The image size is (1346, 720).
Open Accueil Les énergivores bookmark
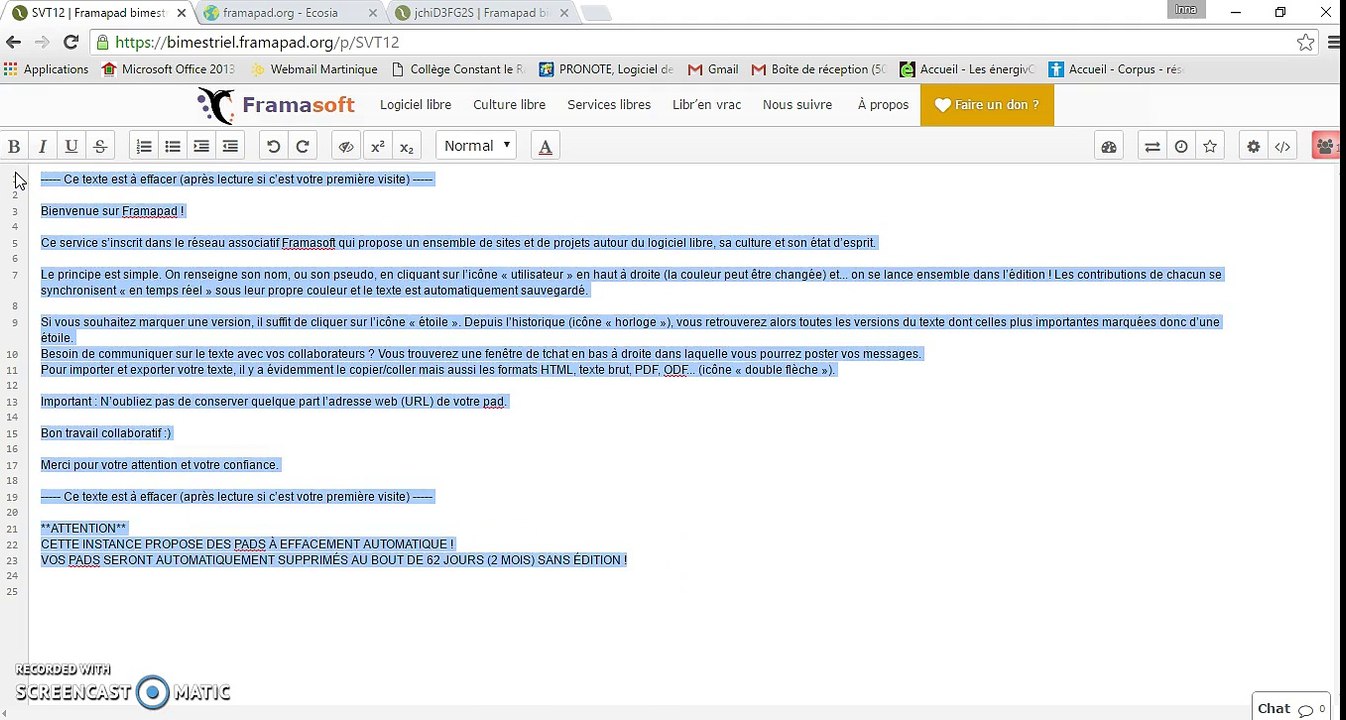tap(968, 69)
